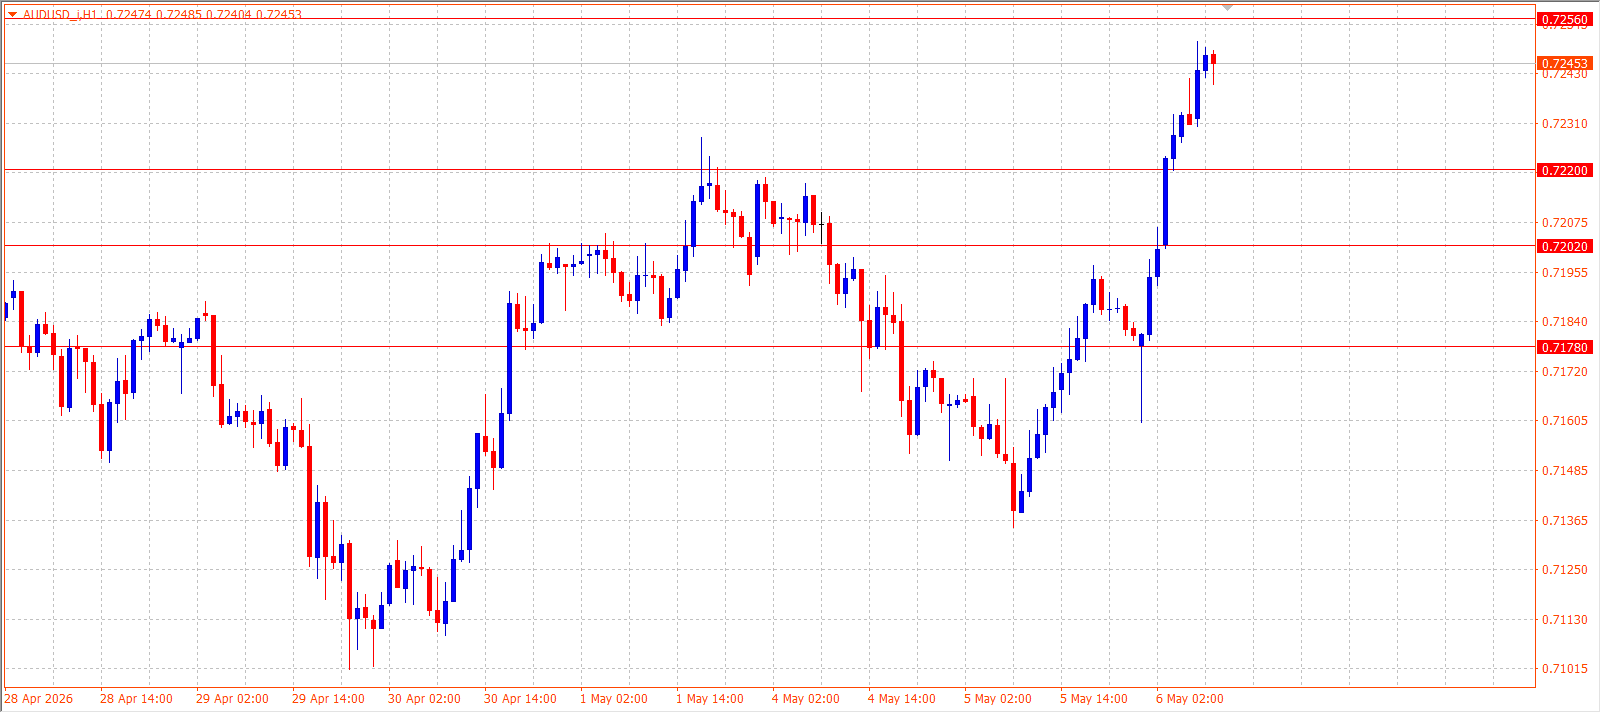Click the 28 Apr 2026 date label

[39, 699]
